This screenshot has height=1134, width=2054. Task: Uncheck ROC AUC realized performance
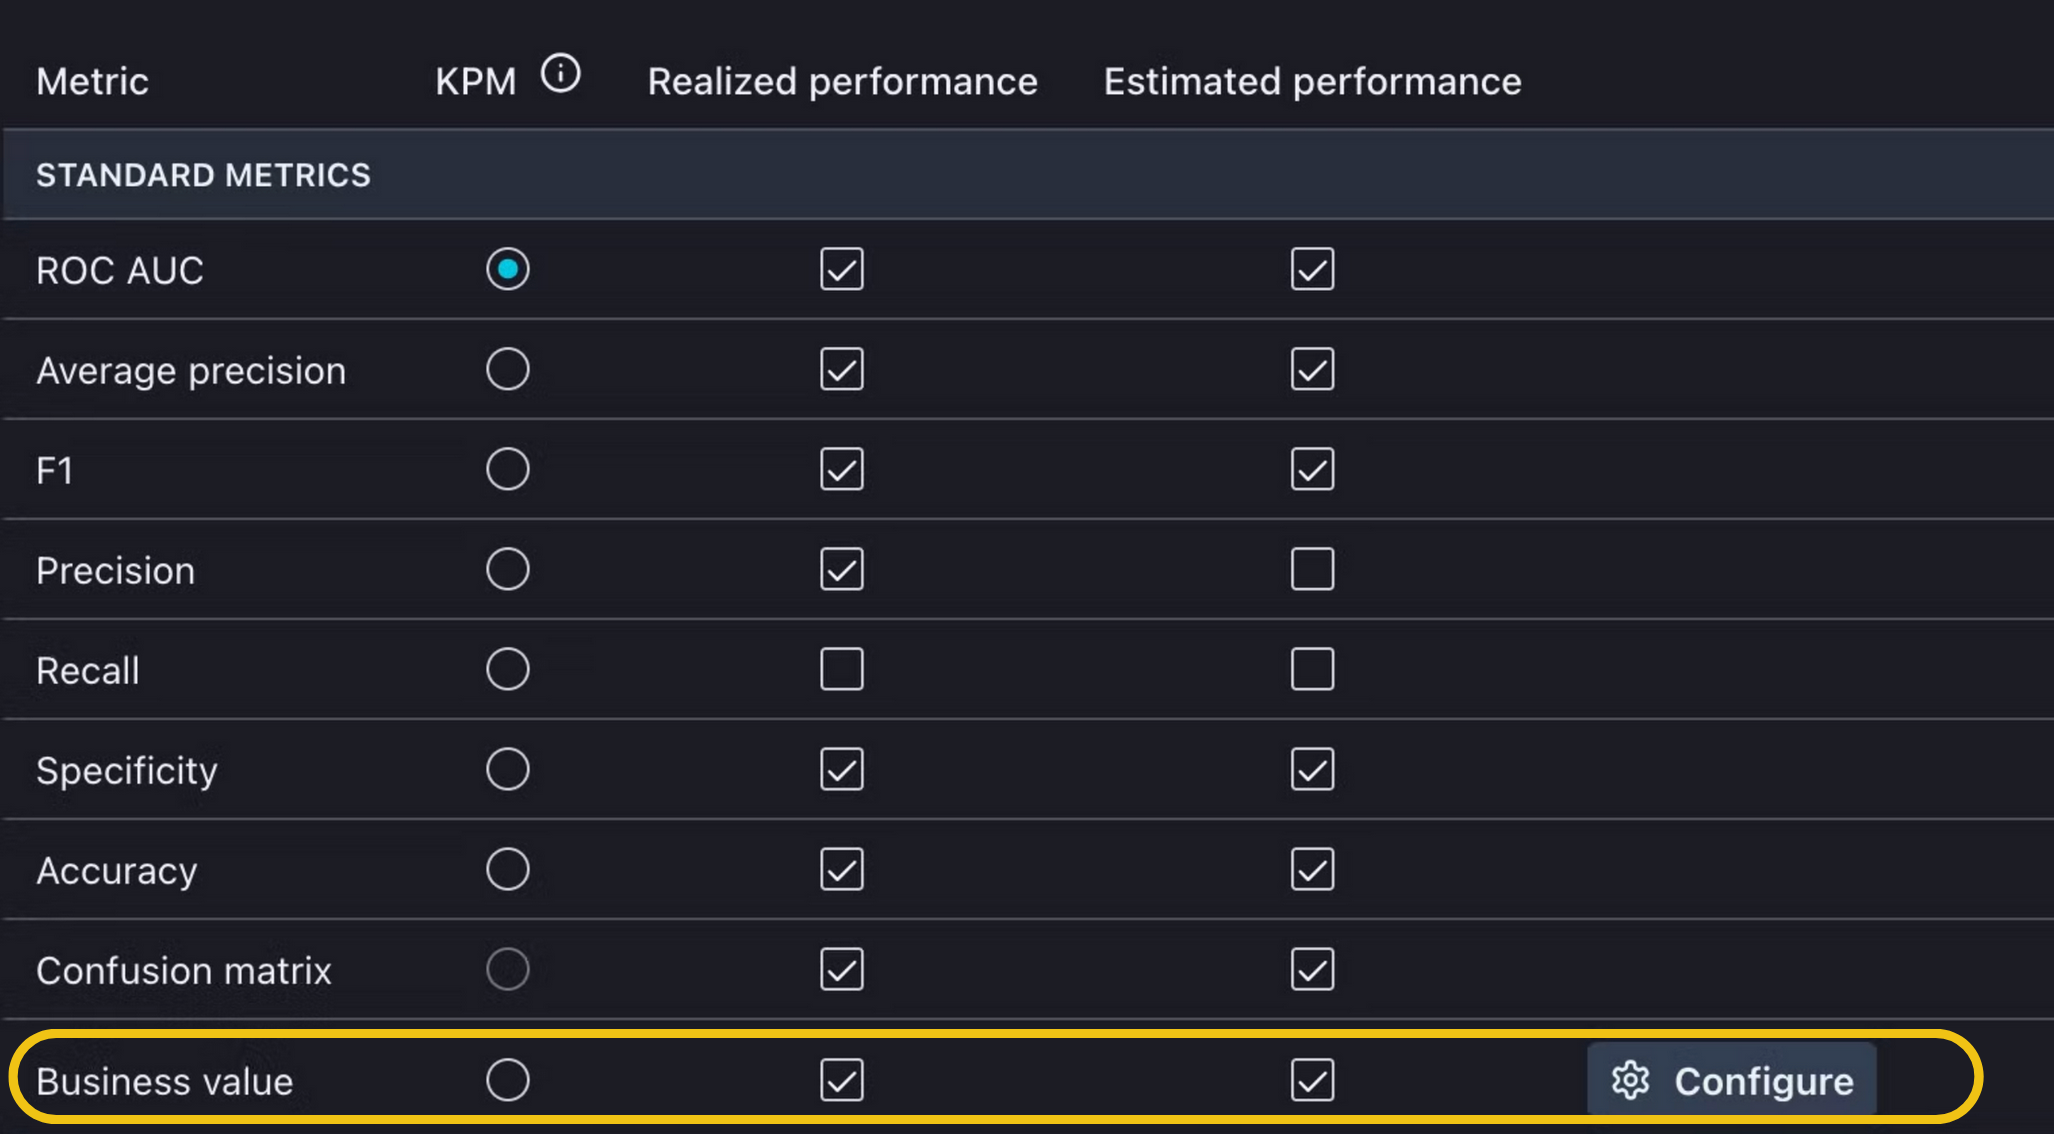(x=841, y=268)
